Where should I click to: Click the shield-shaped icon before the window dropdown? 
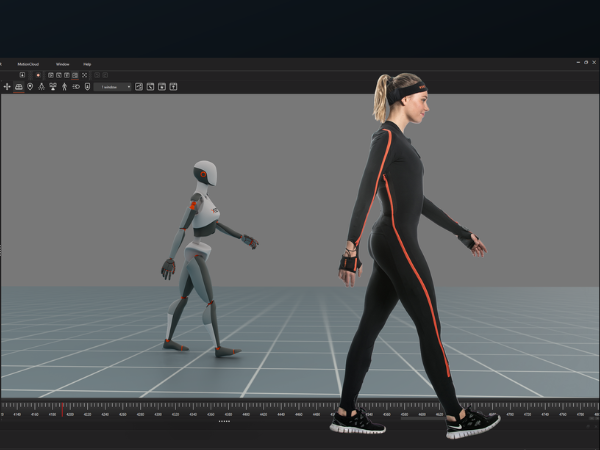(87, 87)
